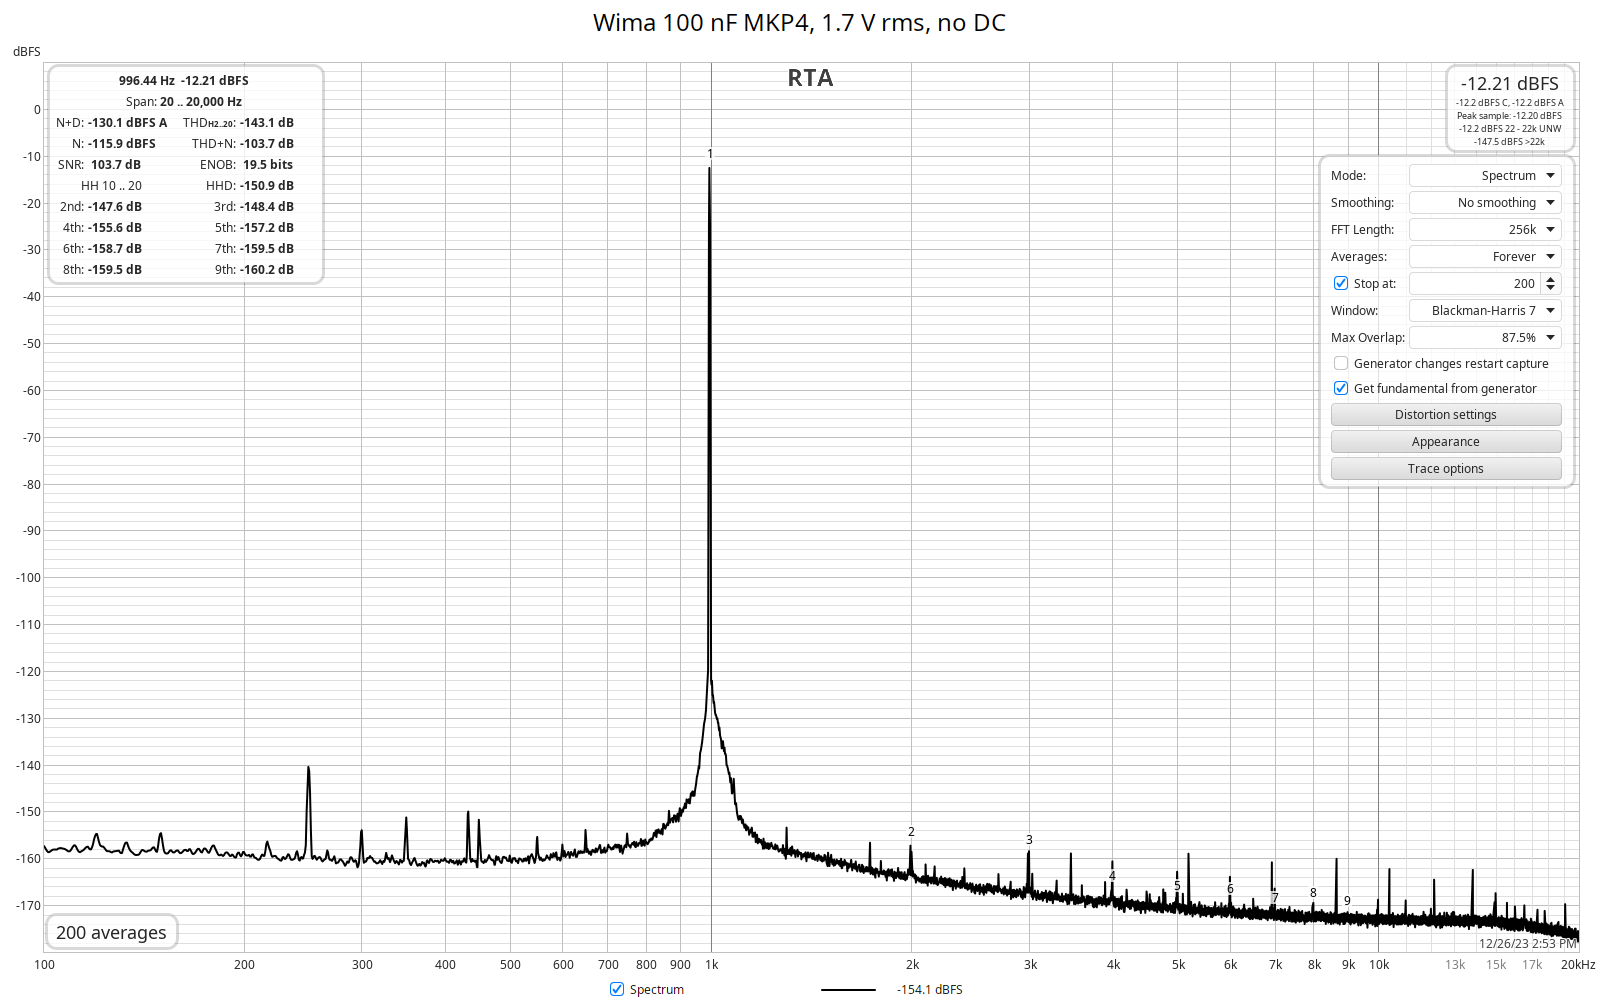Image resolution: width=1600 pixels, height=1002 pixels.
Task: Click the -12.21 dBFS level readout
Action: (1510, 84)
